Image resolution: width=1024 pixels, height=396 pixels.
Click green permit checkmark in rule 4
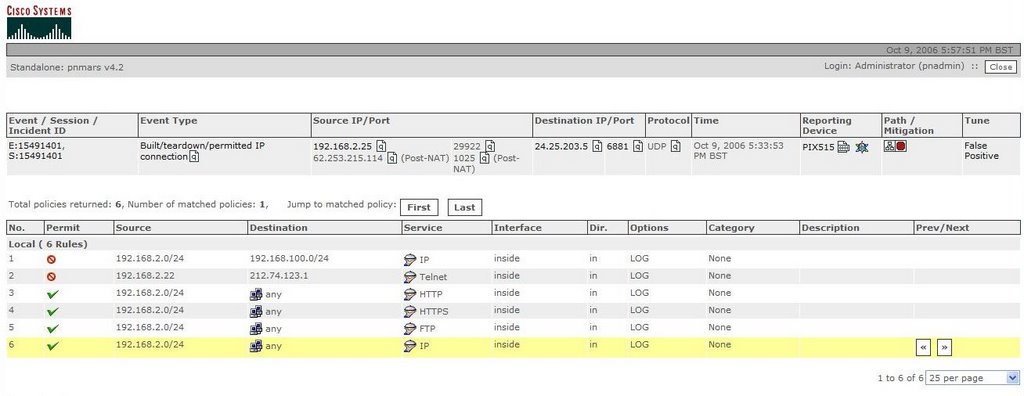(x=53, y=311)
